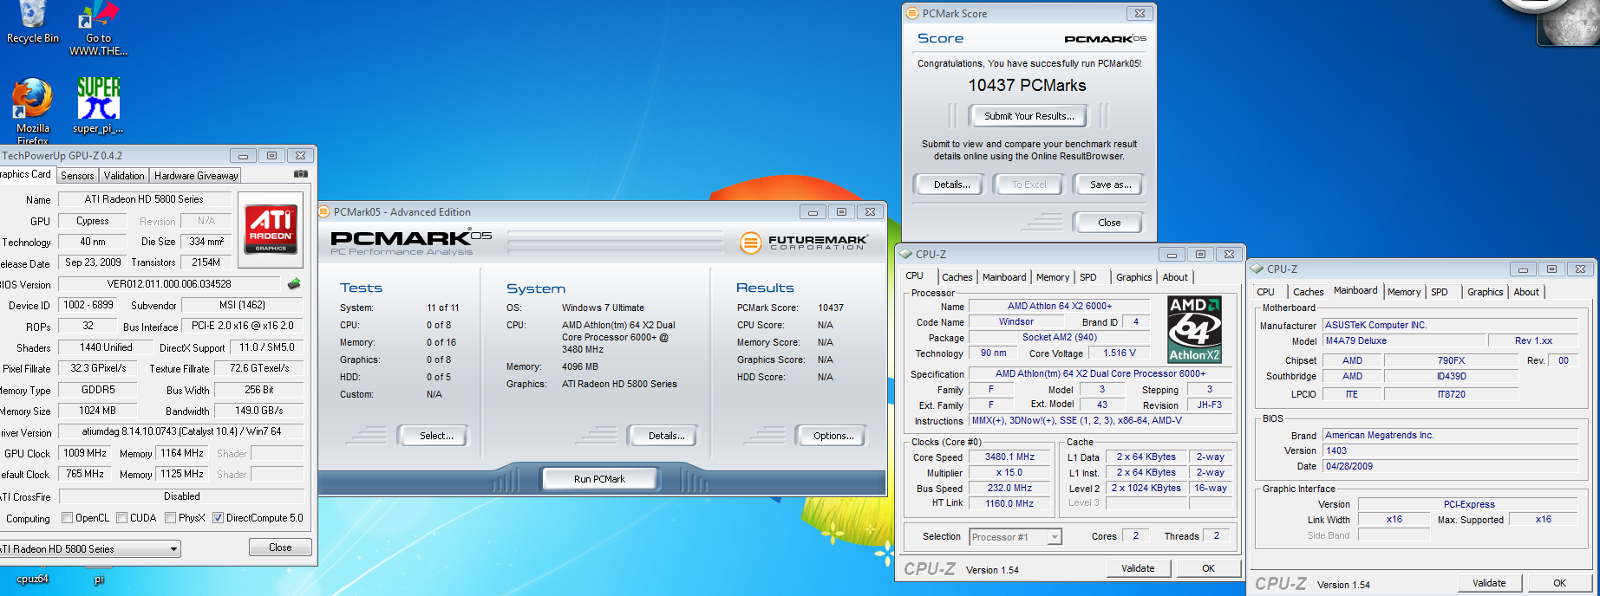
Task: Uncheck DirectCompute 5.0 in GPU-Z
Action: coord(218,518)
